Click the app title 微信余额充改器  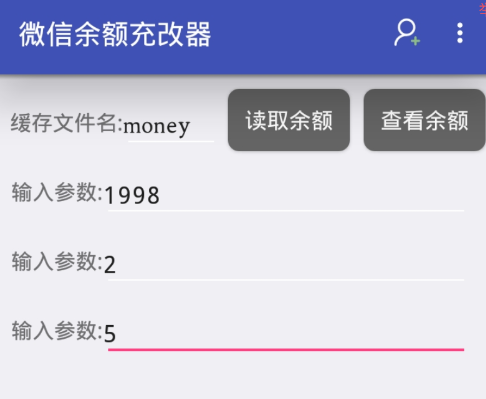pos(115,34)
